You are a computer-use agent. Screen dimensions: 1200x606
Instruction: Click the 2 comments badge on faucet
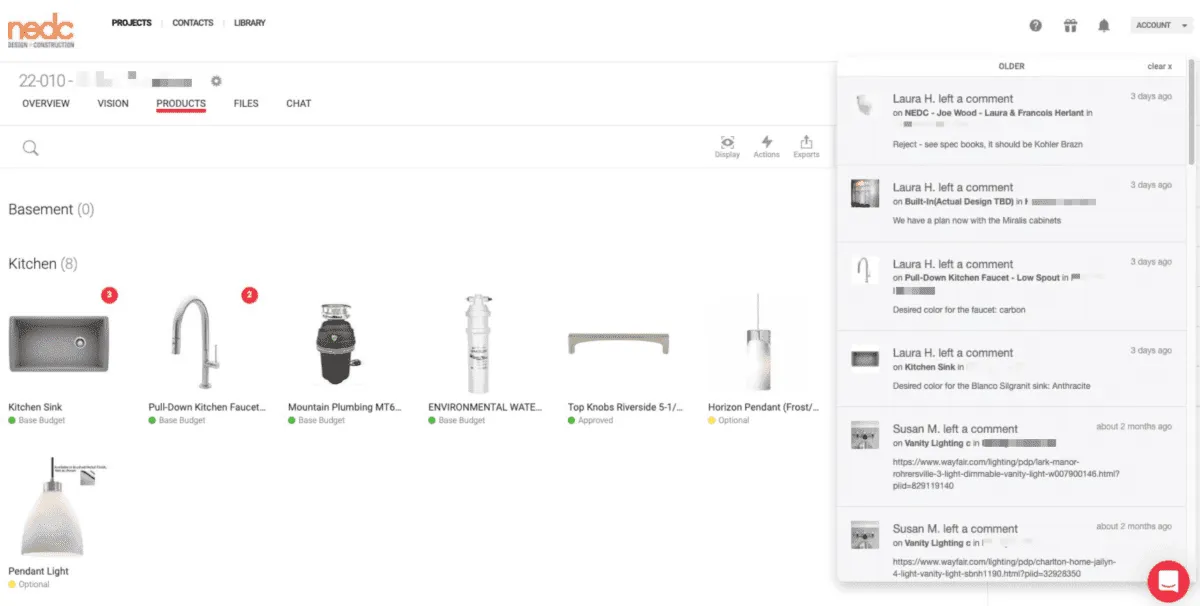(250, 295)
